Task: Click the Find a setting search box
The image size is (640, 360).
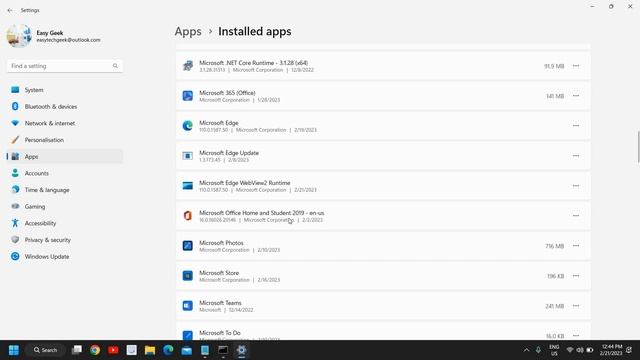Action: click(x=64, y=66)
